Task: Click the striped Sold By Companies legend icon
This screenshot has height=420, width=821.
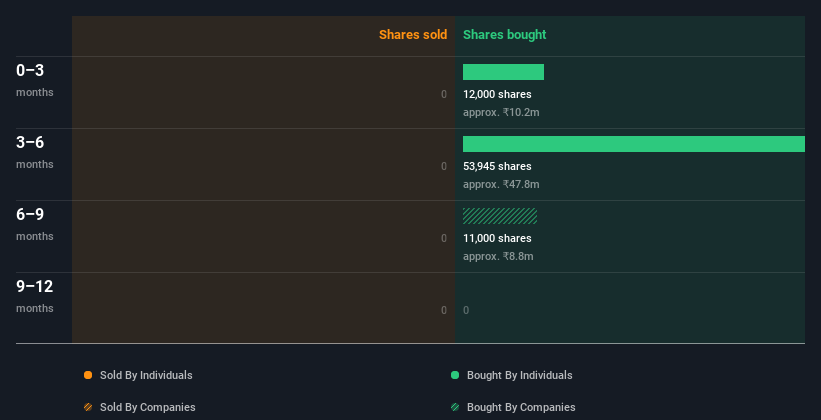Action: [x=88, y=407]
